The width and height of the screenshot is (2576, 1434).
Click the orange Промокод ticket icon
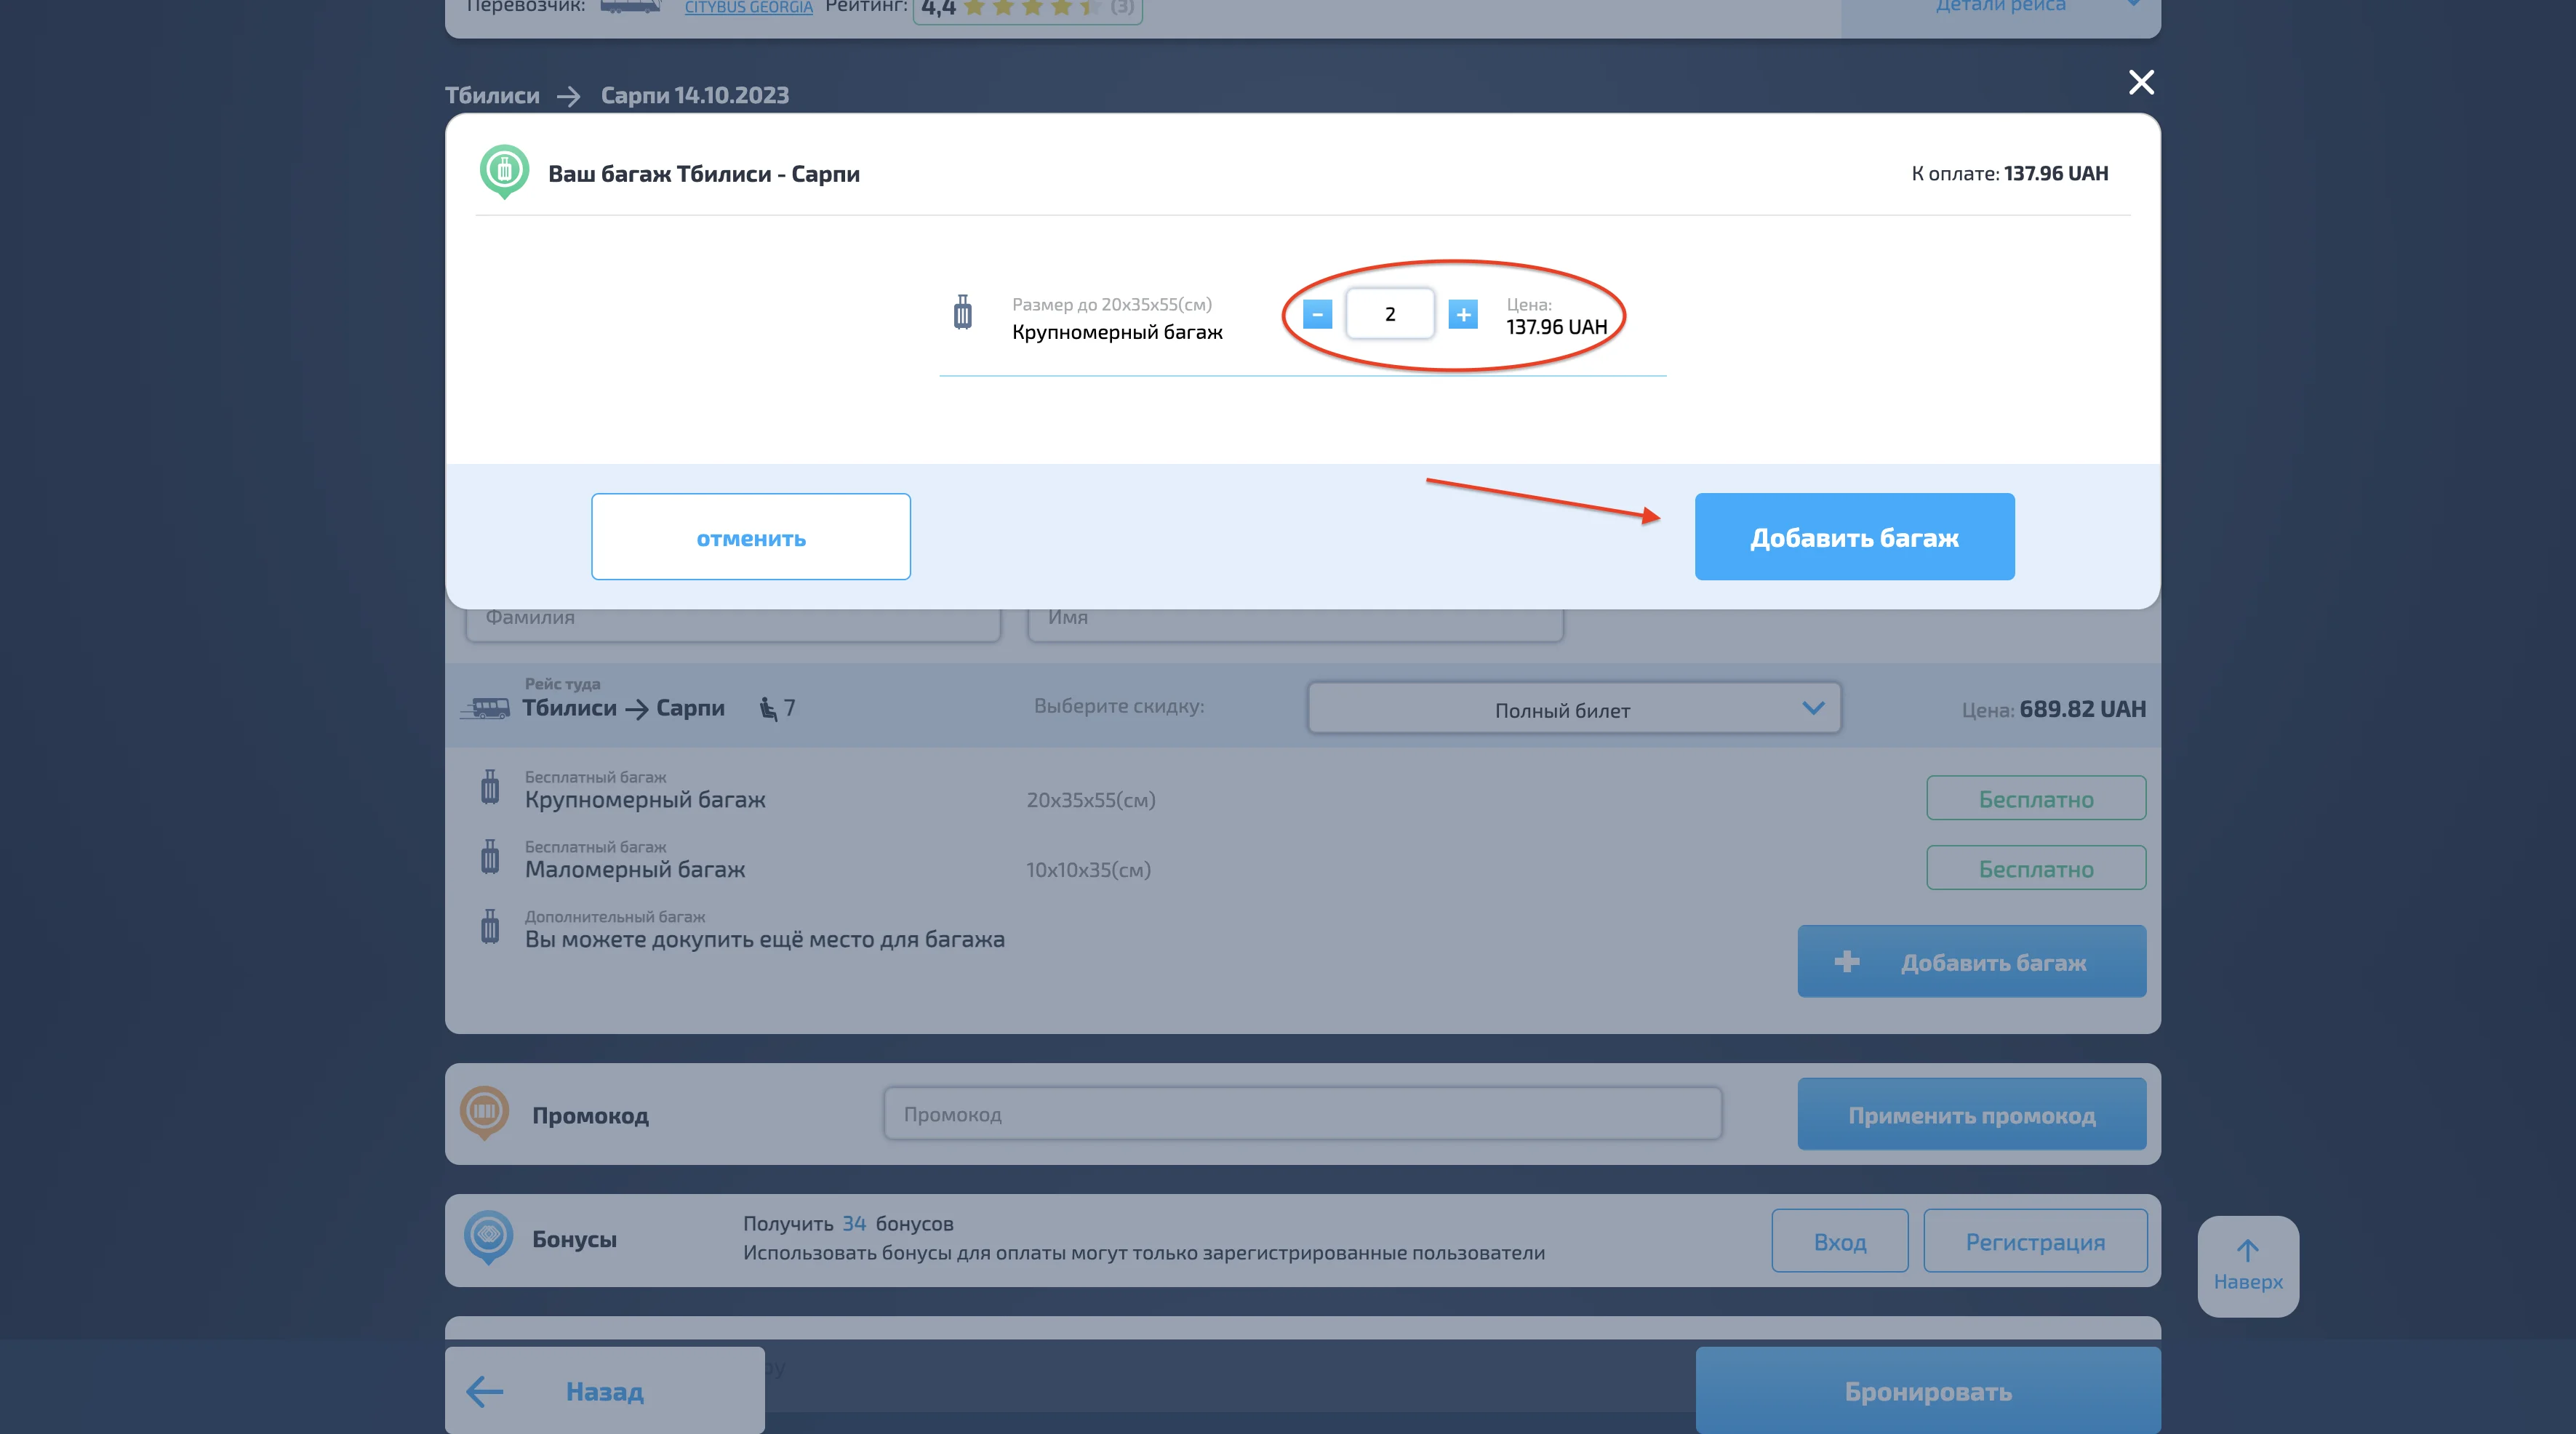pos(484,1111)
